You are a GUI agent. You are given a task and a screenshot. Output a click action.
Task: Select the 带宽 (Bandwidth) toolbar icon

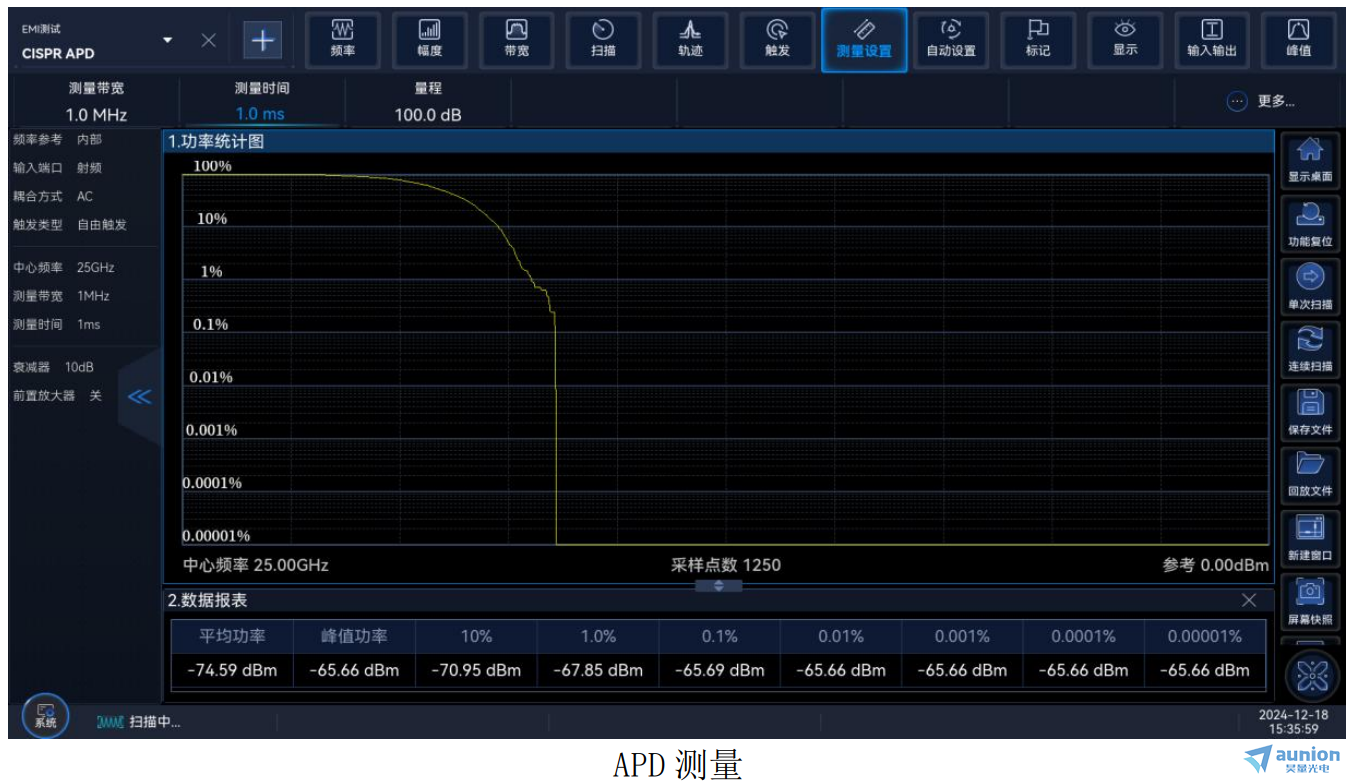point(516,40)
